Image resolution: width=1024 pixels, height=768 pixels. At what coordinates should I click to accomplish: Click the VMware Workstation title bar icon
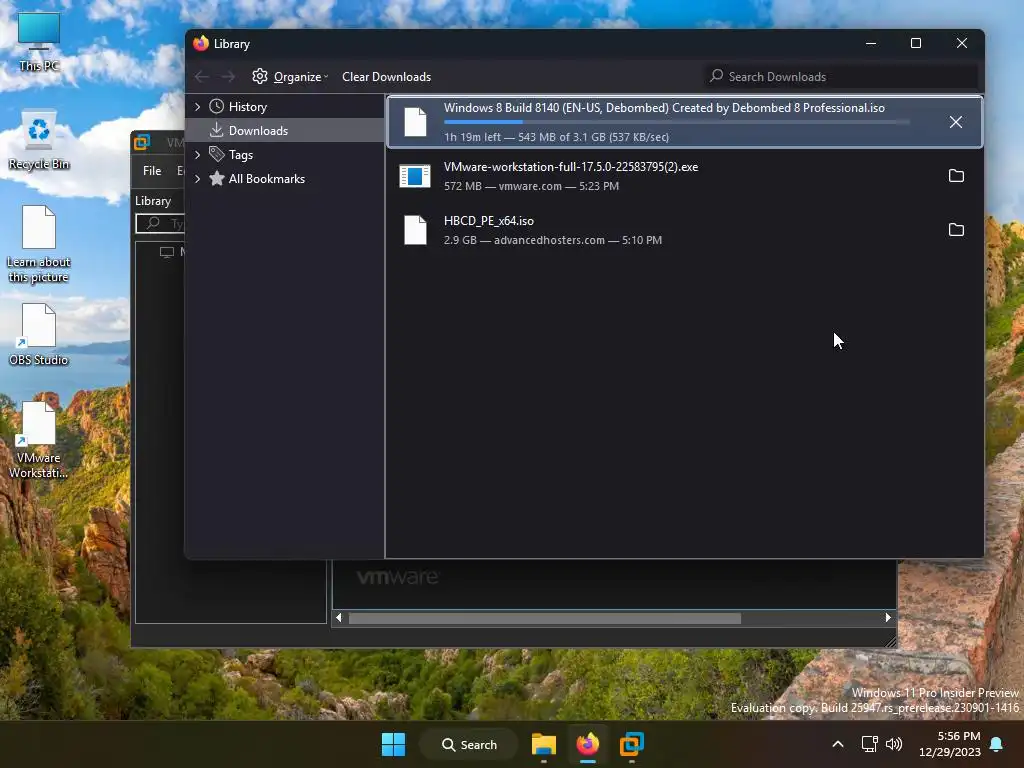(142, 142)
